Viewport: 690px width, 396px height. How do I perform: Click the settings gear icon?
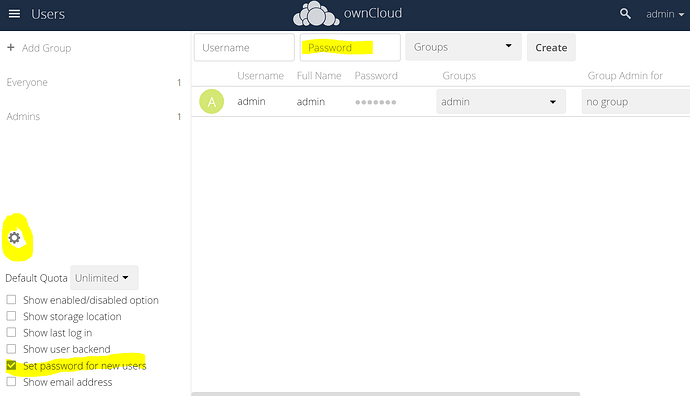(15, 238)
